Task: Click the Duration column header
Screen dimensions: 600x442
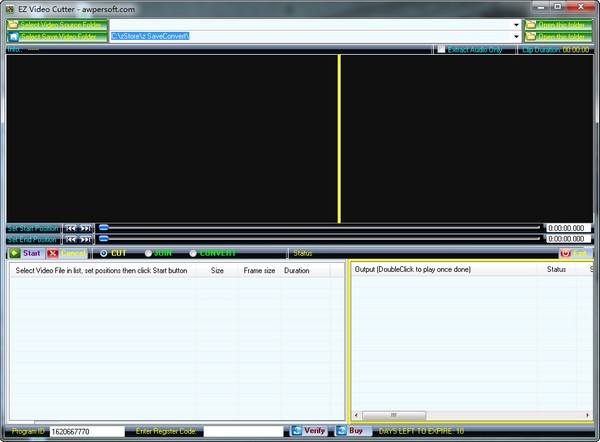Action: (305, 271)
